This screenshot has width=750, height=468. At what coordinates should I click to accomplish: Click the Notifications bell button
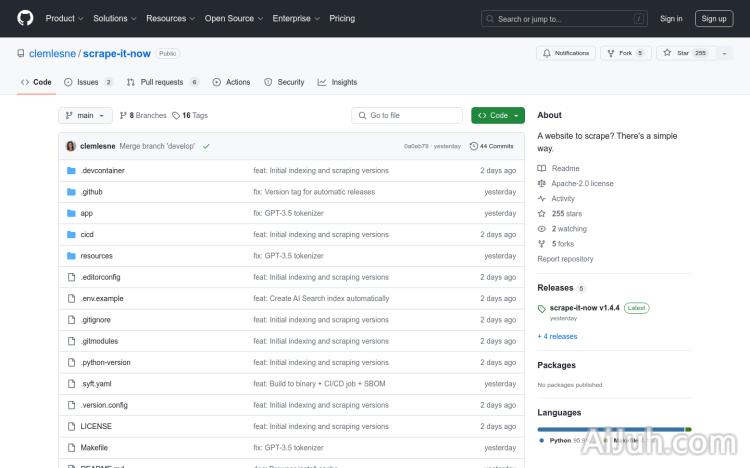point(565,53)
